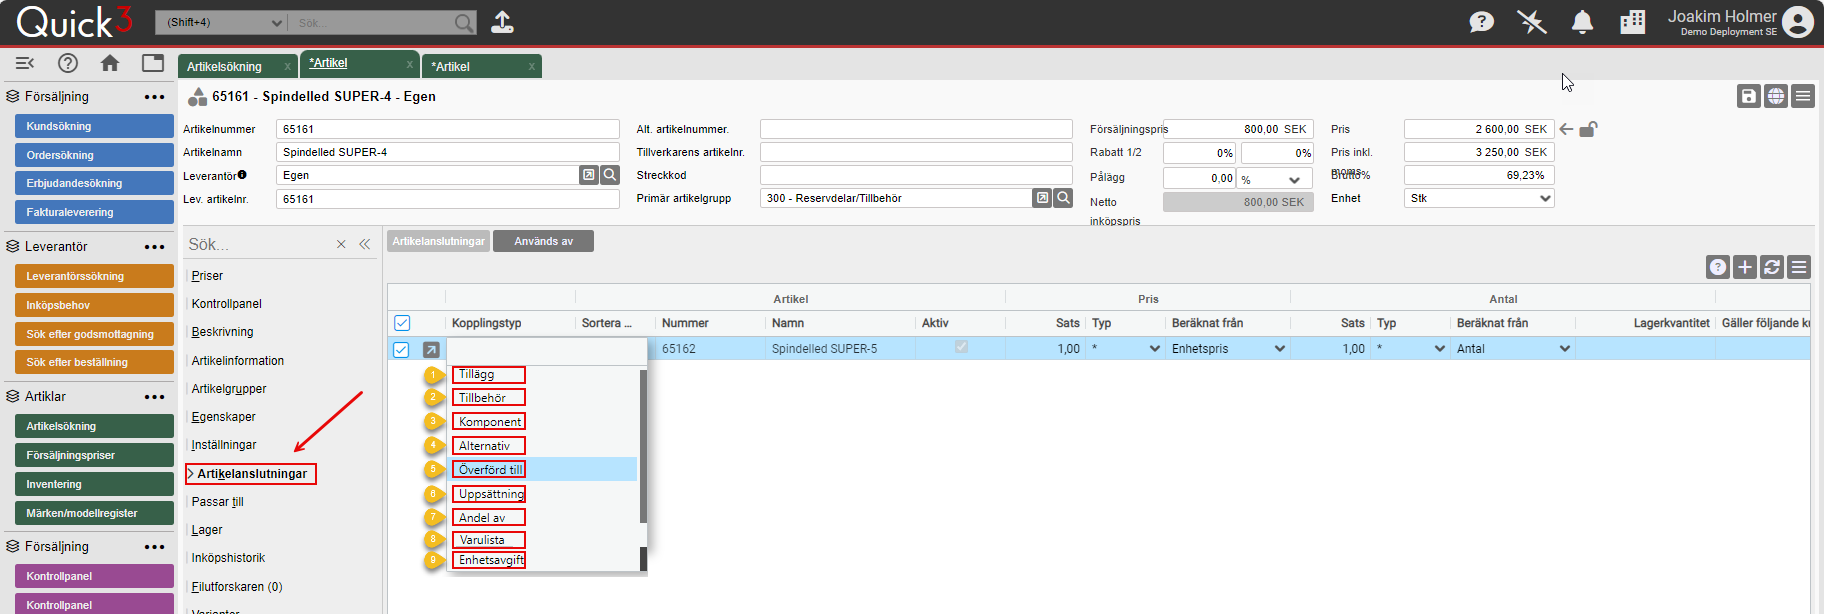Choose Komponent in Kopplingstyp list

[x=489, y=422]
